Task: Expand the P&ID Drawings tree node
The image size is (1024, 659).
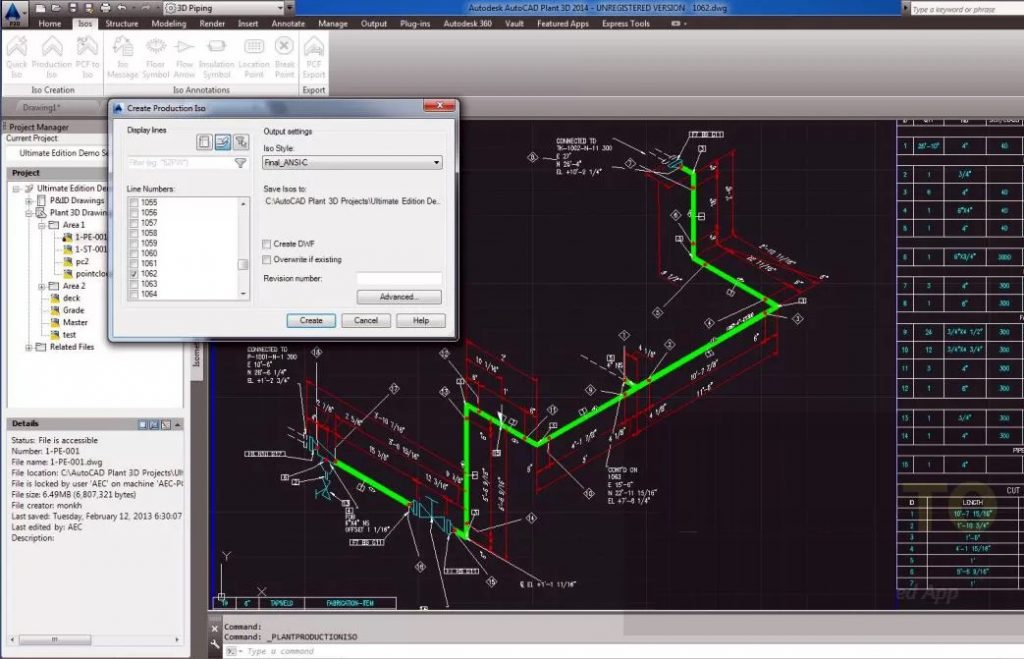Action: pos(29,201)
